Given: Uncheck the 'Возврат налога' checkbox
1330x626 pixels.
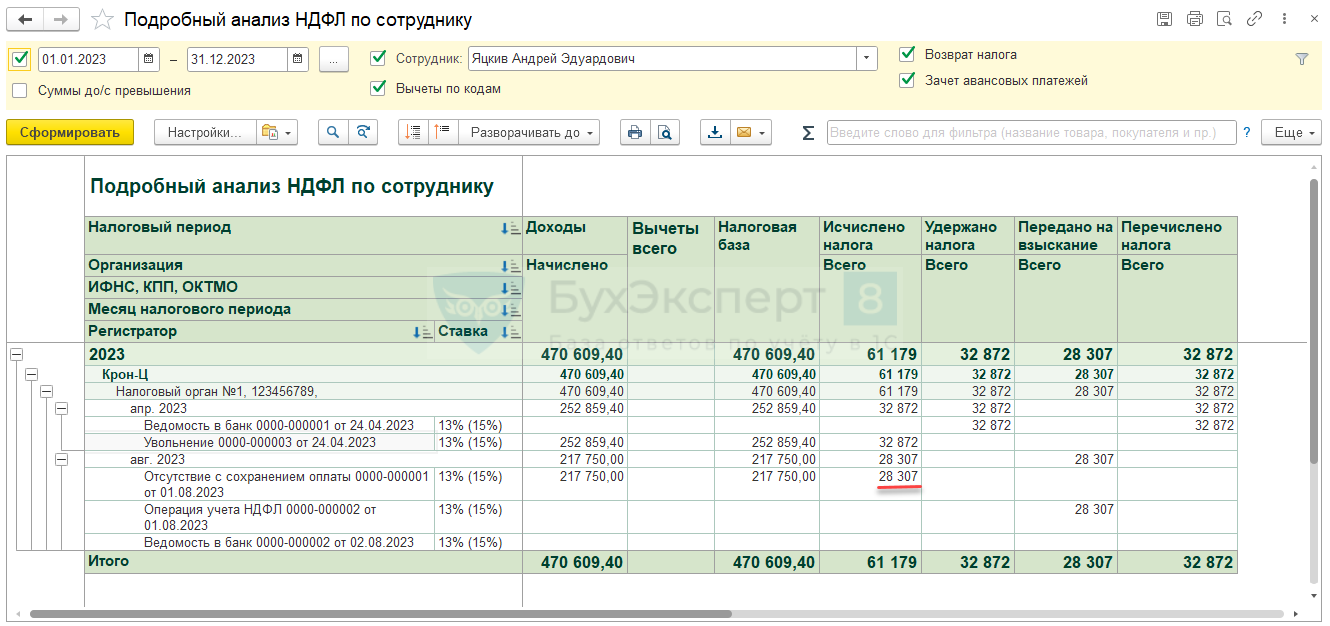Looking at the screenshot, I should (907, 54).
